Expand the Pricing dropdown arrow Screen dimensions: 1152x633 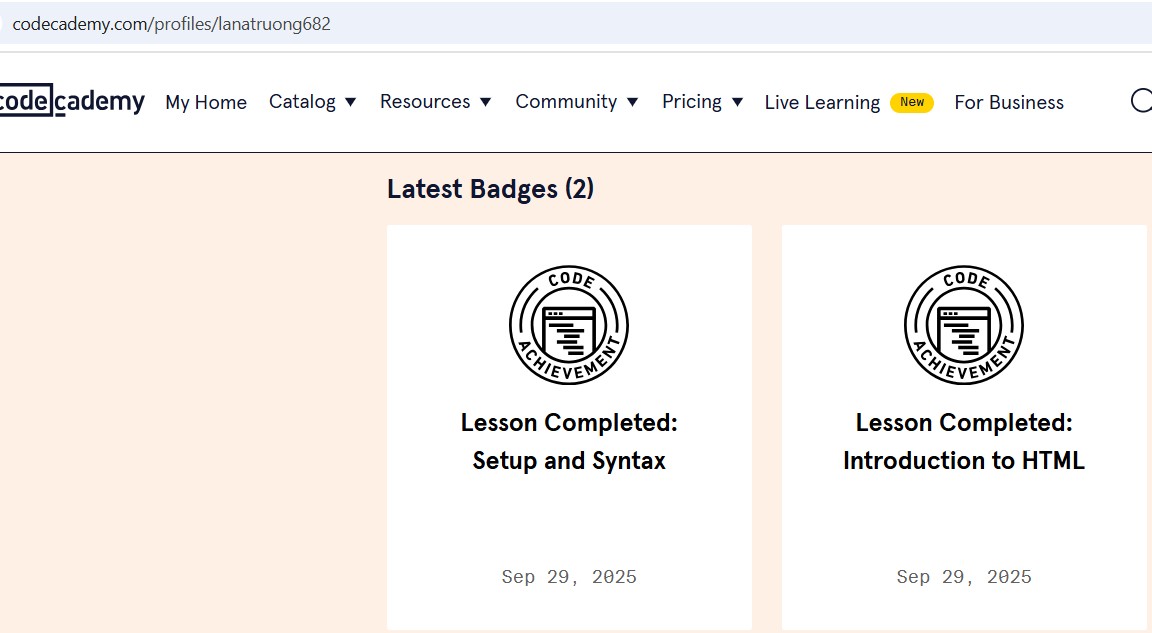(x=737, y=102)
